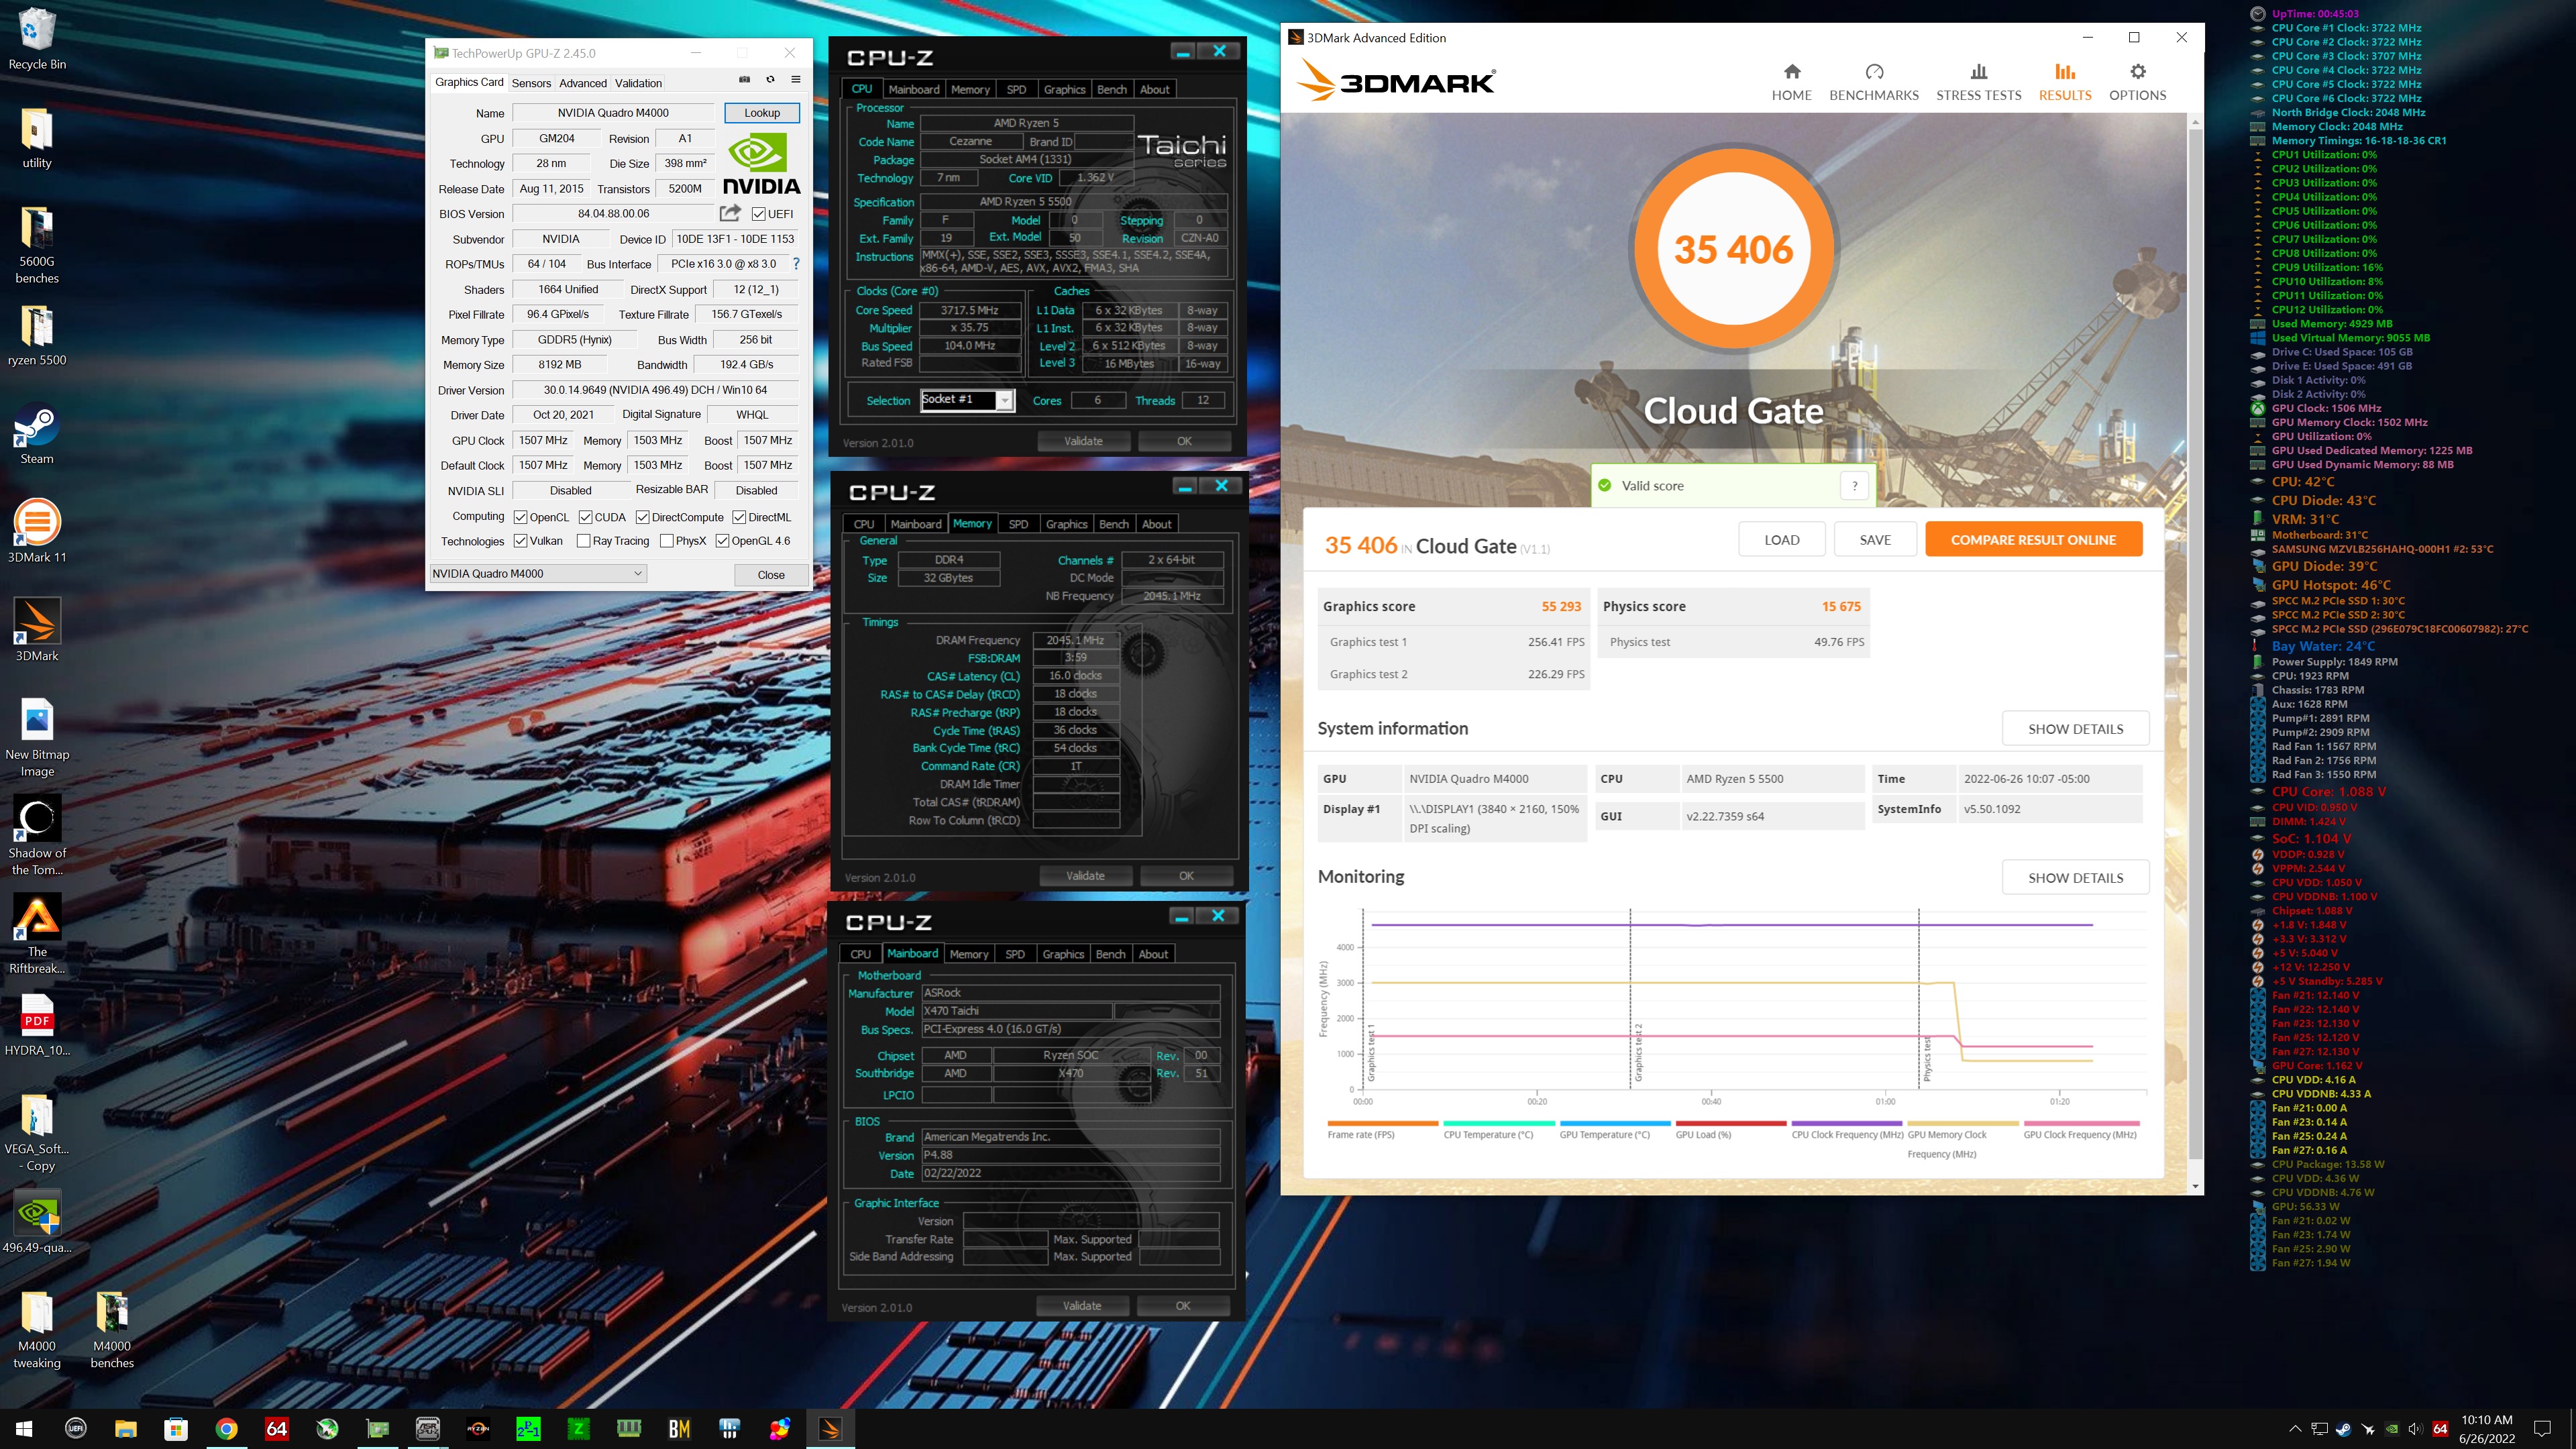Click OK in the middle CPU-Z window
The image size is (2576, 1449).
point(1186,876)
